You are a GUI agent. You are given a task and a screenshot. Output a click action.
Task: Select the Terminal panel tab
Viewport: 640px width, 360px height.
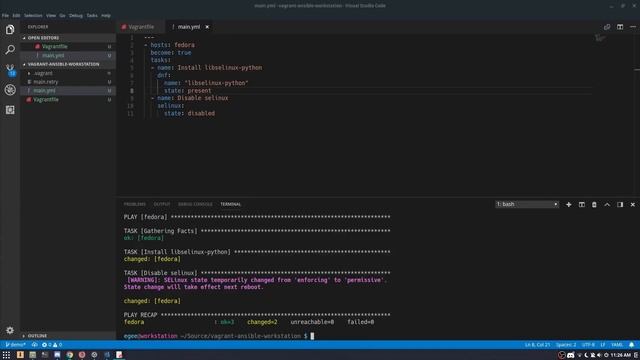(x=231, y=204)
